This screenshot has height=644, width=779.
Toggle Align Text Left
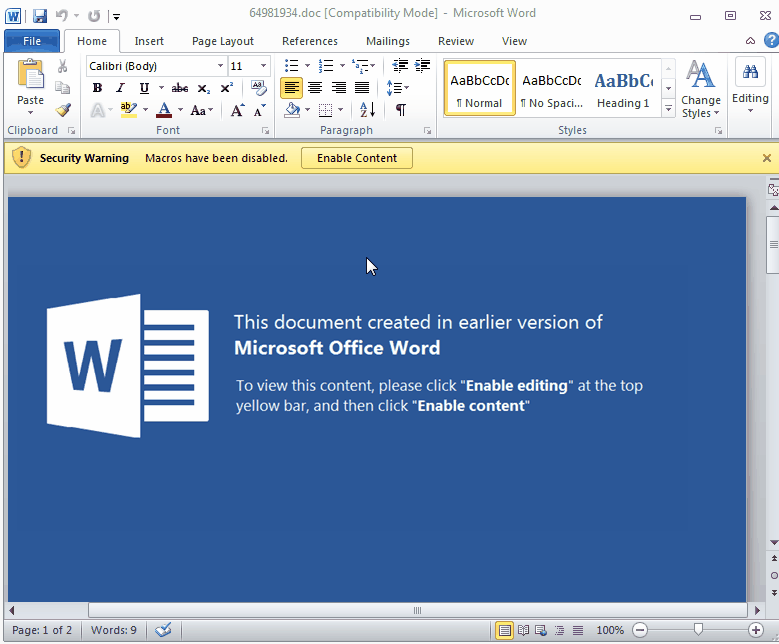[291, 88]
